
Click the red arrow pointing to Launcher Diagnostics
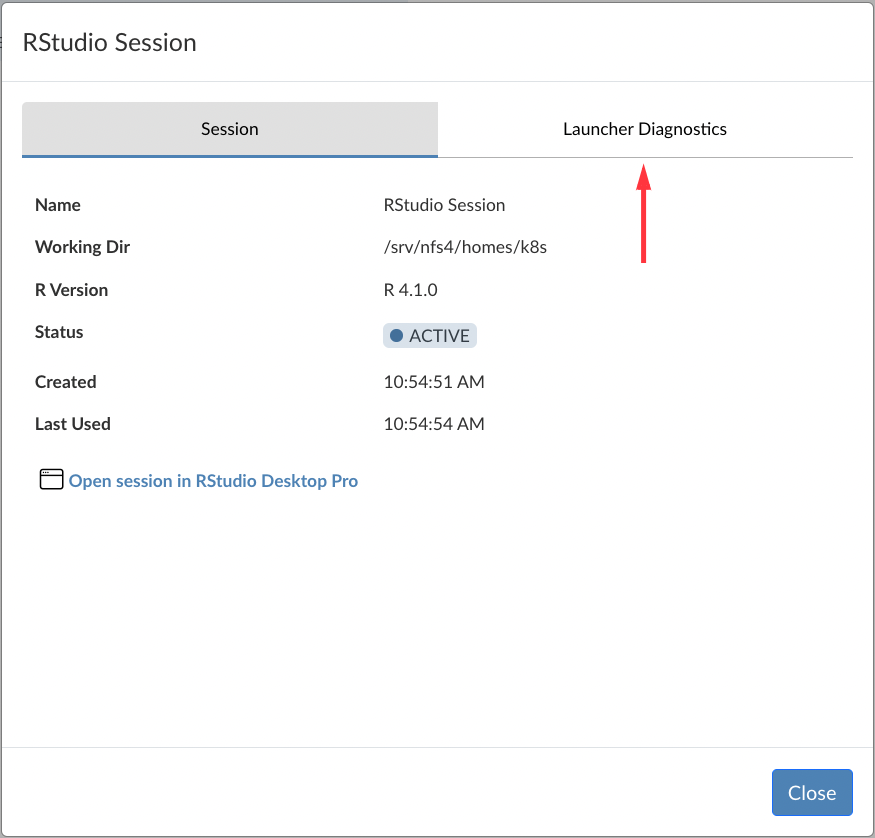[644, 215]
